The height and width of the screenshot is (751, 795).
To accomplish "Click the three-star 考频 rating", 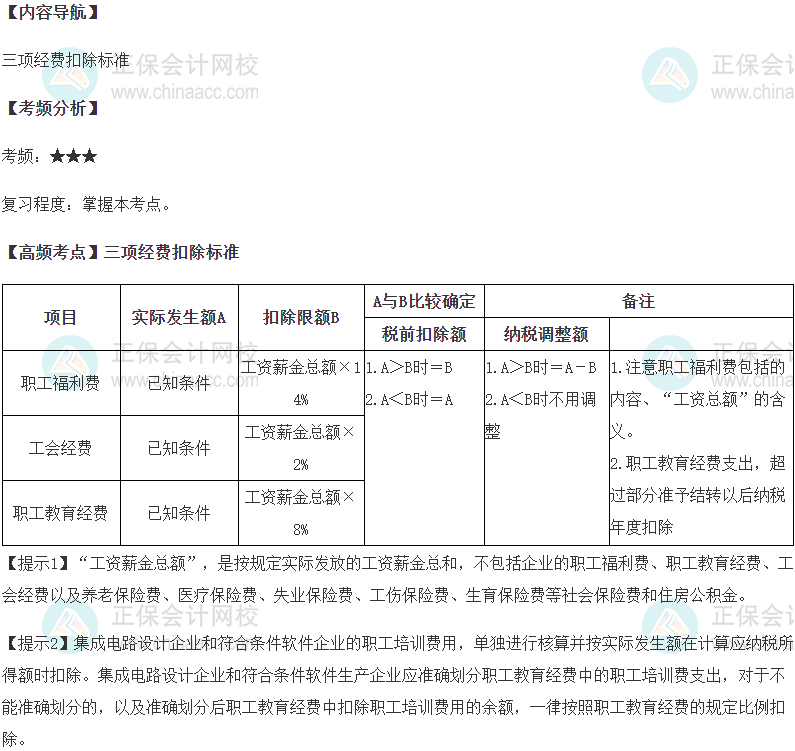I will point(74,156).
